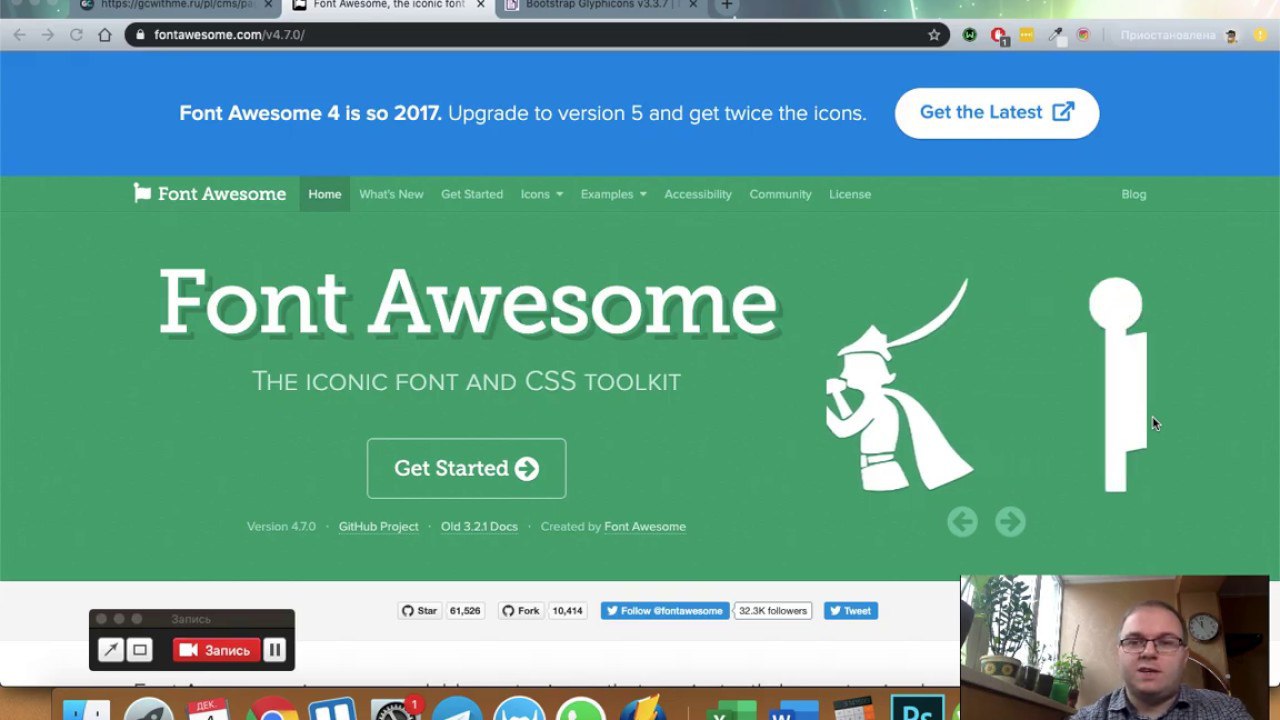Open WhatsApp from the Dock
The height and width of the screenshot is (720, 1280).
click(581, 708)
